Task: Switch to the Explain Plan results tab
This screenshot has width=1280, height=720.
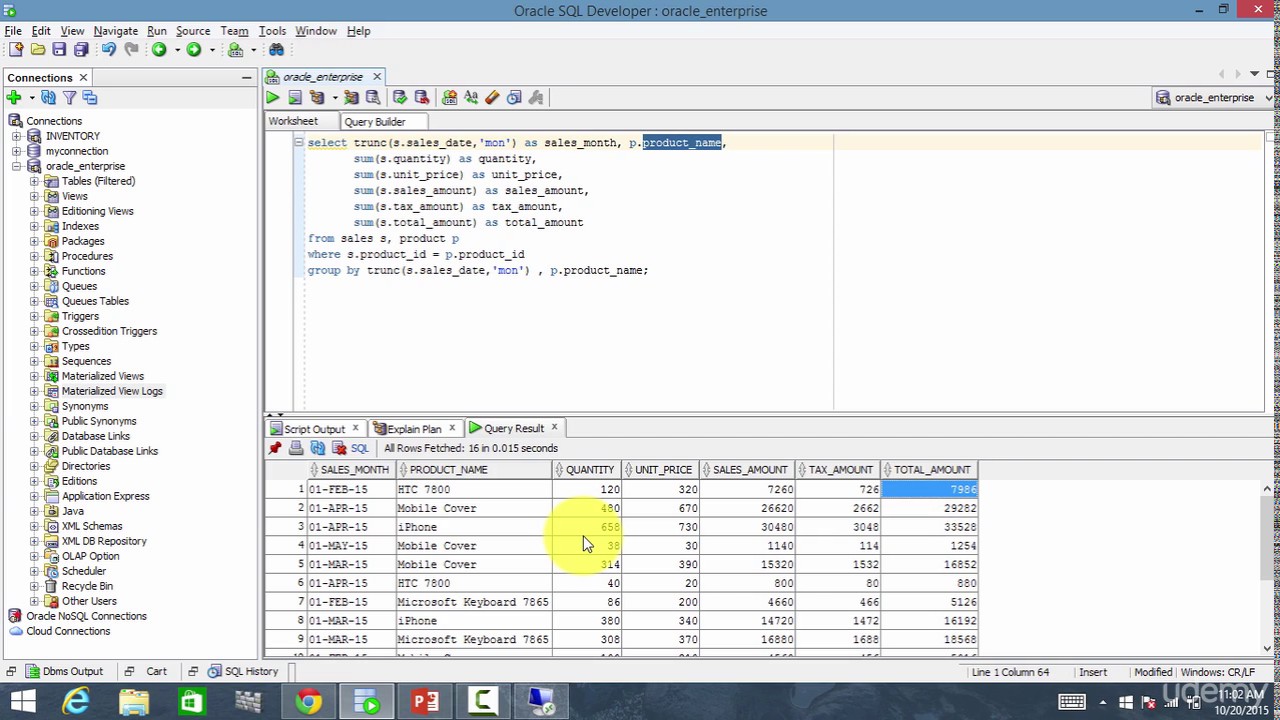Action: coord(414,428)
